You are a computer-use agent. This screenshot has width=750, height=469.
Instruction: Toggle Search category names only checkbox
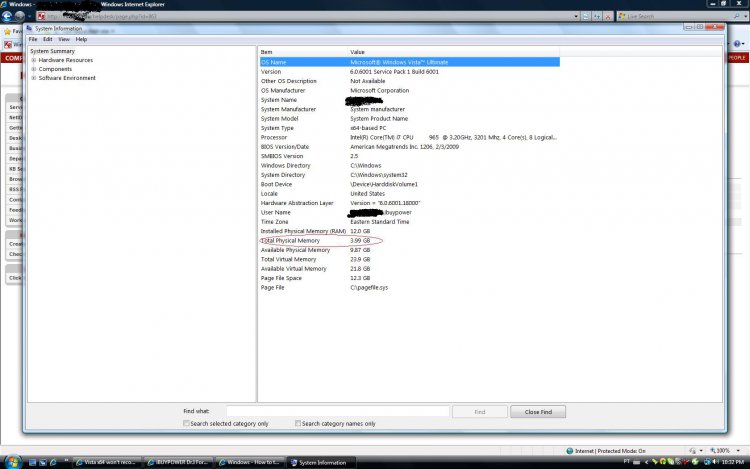pyautogui.click(x=298, y=423)
